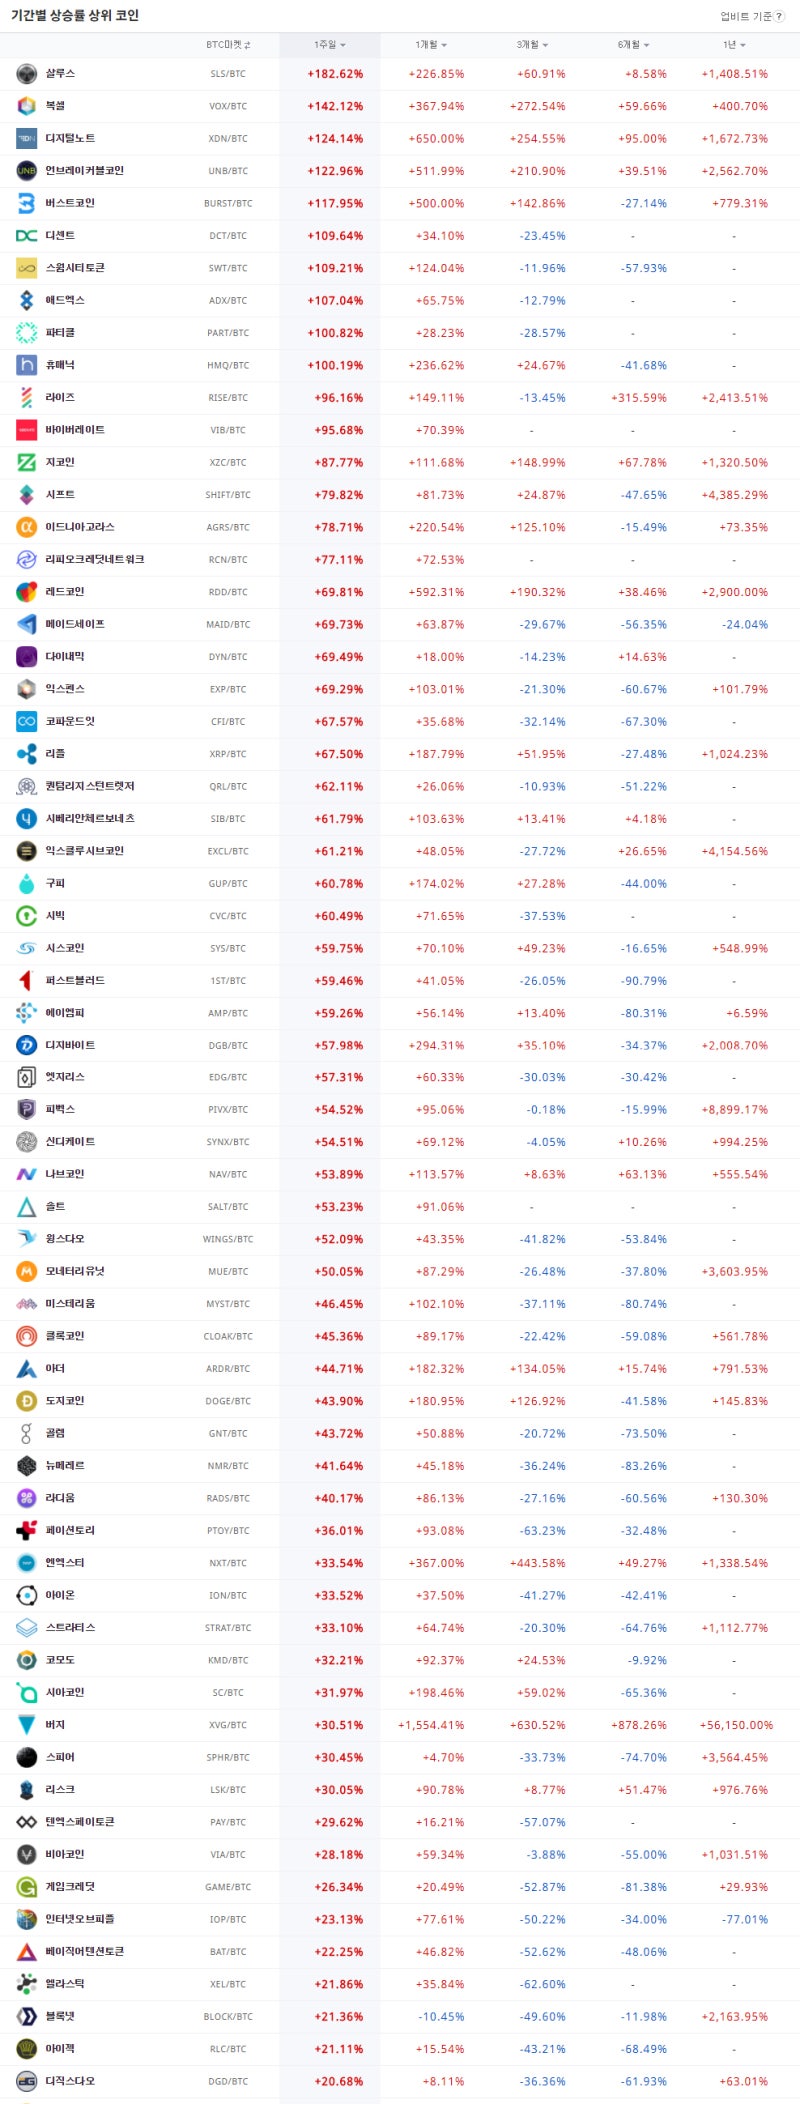Click the Dogecoin (DOGE) coin icon

[27, 1401]
